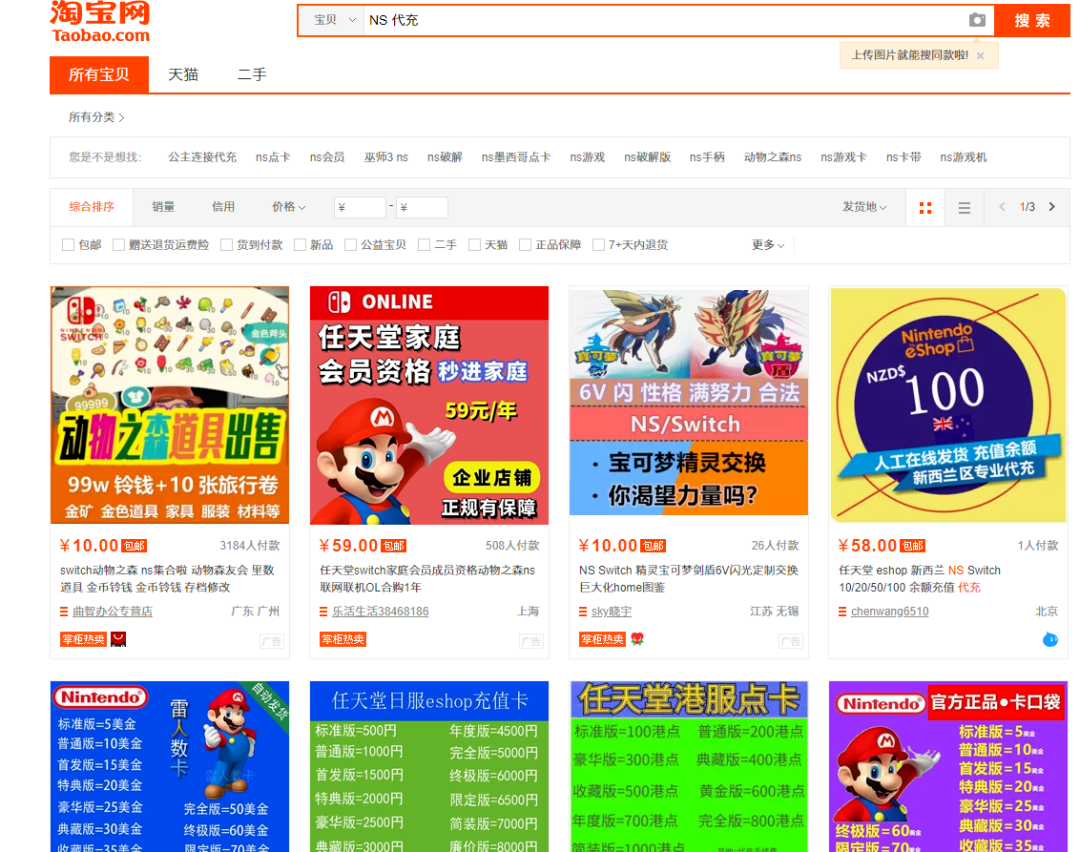The height and width of the screenshot is (852, 1080).
Task: Open seller link sky晓宇
Action: tap(611, 612)
